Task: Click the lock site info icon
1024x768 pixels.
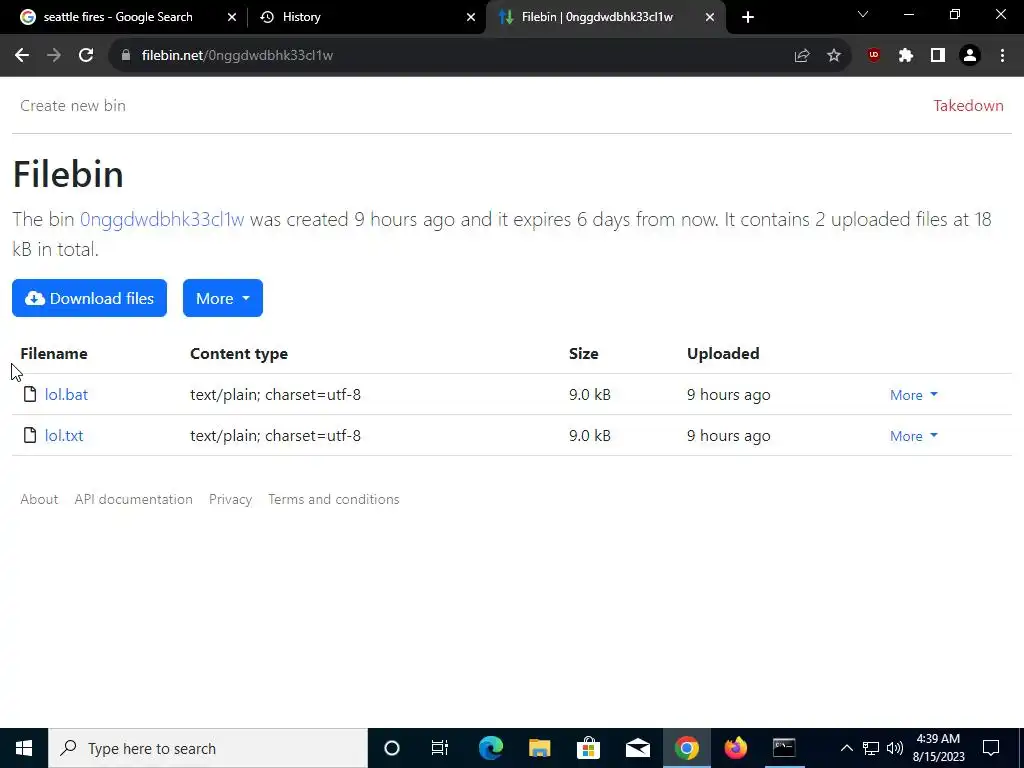Action: pyautogui.click(x=126, y=56)
